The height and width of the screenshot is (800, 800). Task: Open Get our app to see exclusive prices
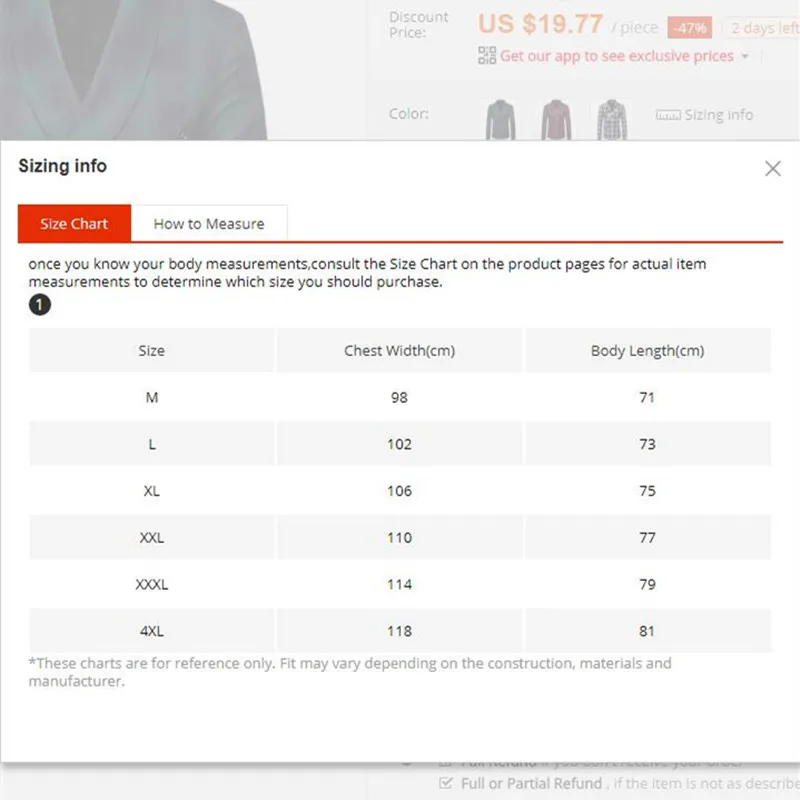point(615,56)
